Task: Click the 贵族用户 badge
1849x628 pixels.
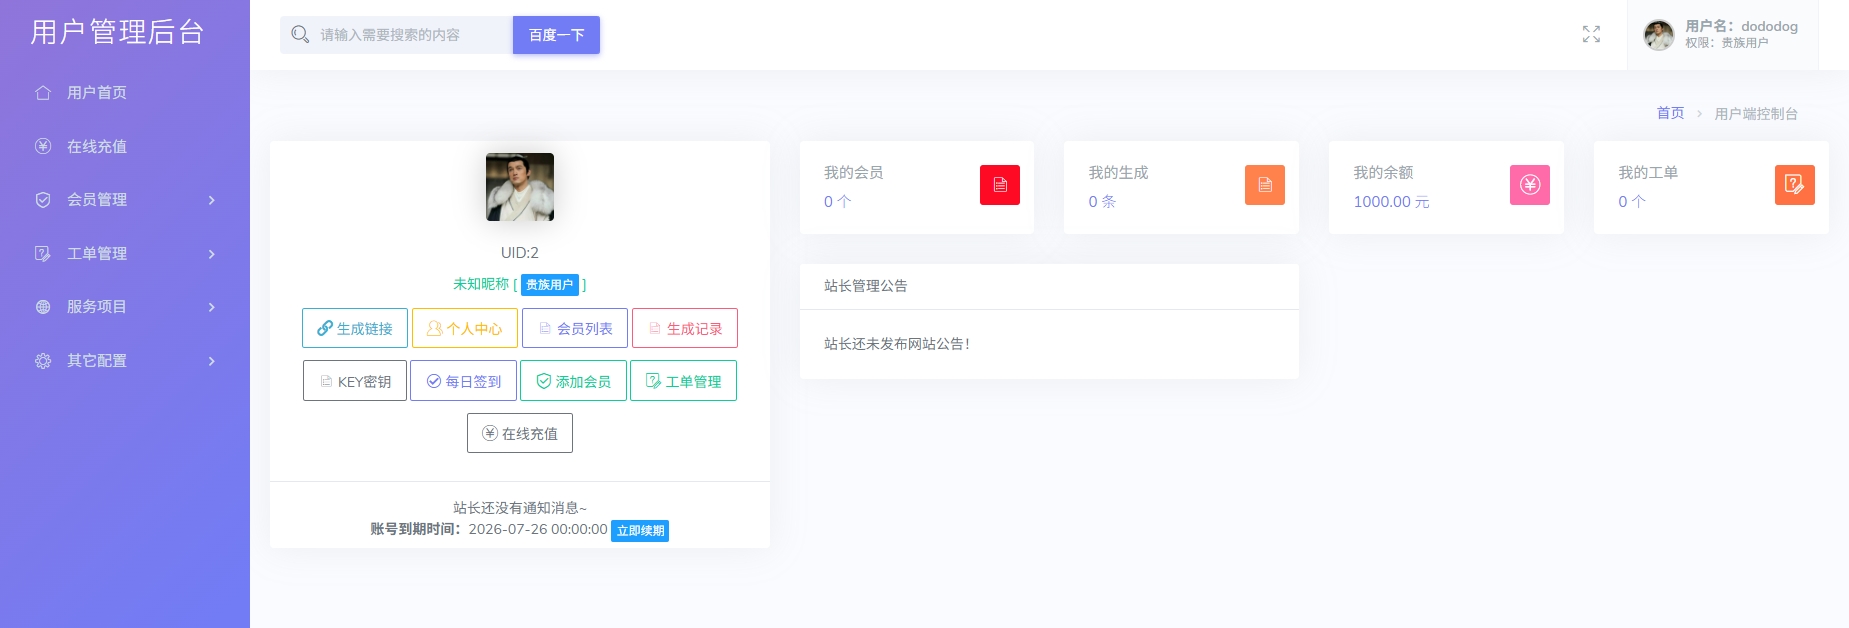Action: point(550,285)
